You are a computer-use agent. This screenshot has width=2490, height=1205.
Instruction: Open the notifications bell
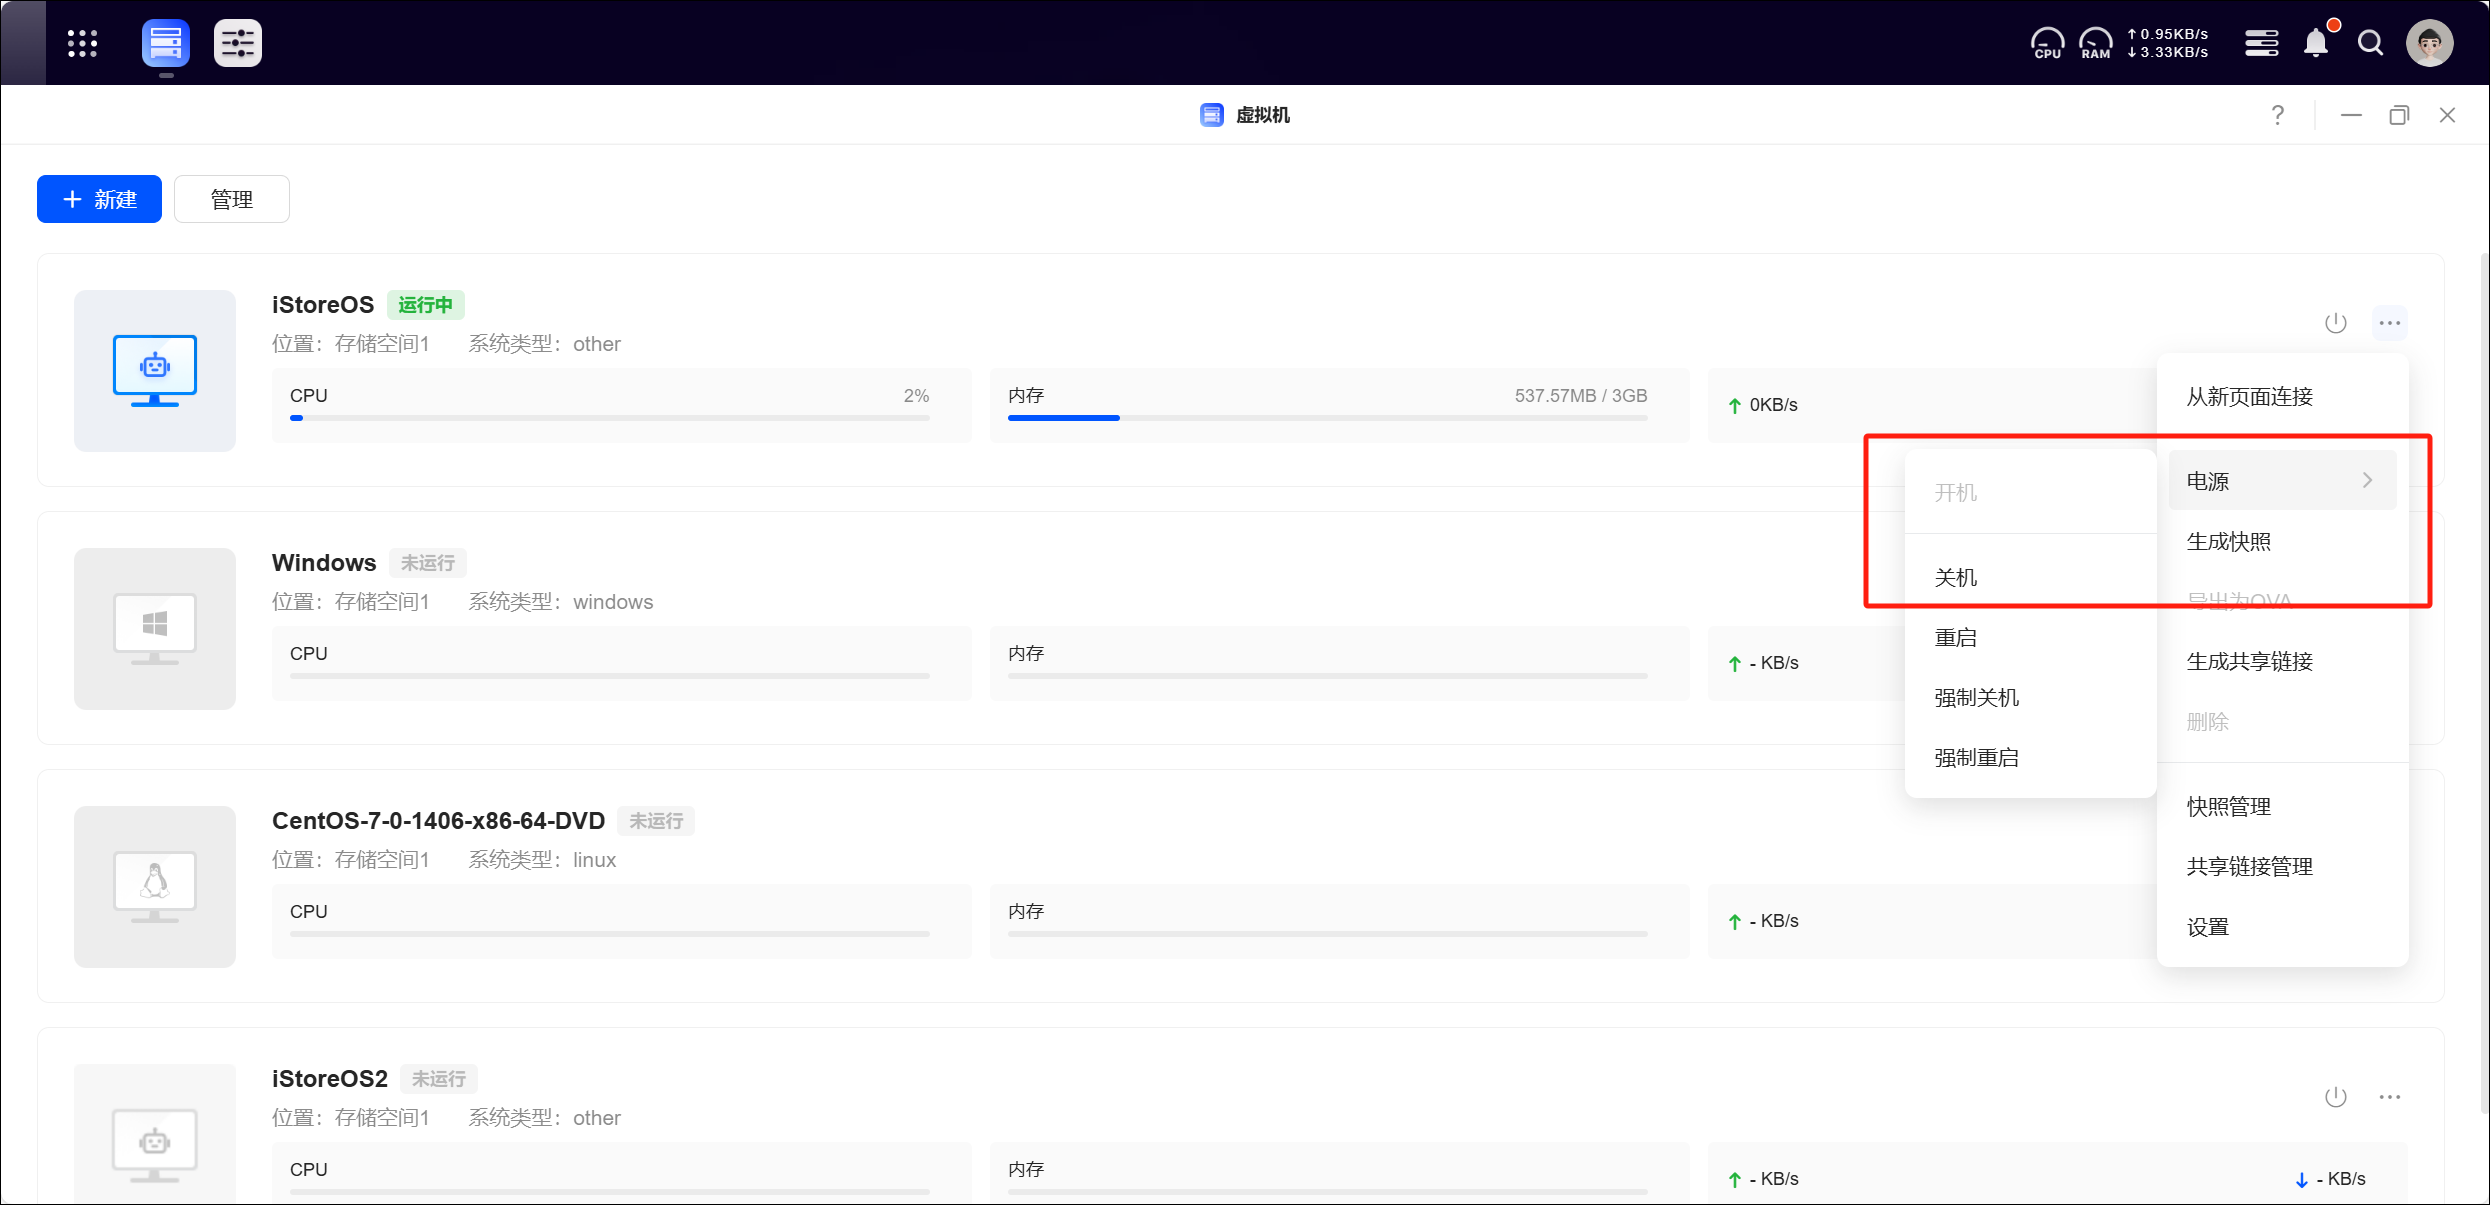2316,43
